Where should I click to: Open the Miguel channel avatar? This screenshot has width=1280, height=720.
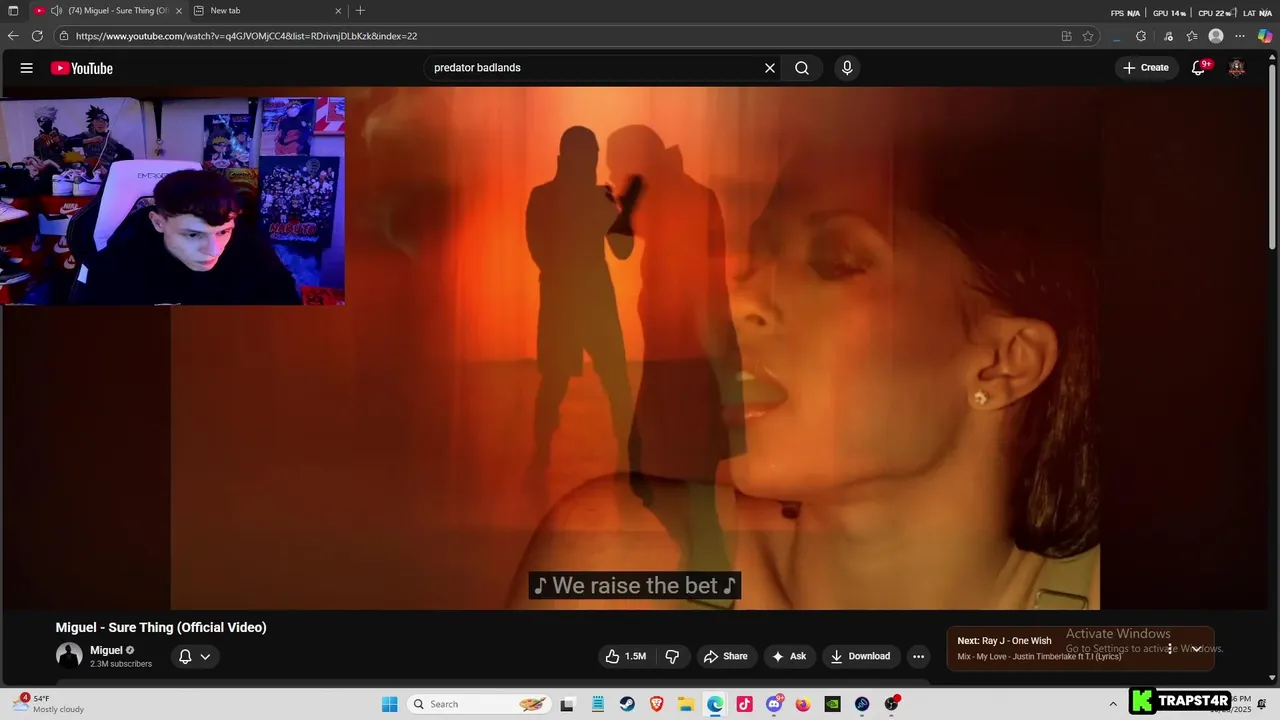click(x=69, y=656)
